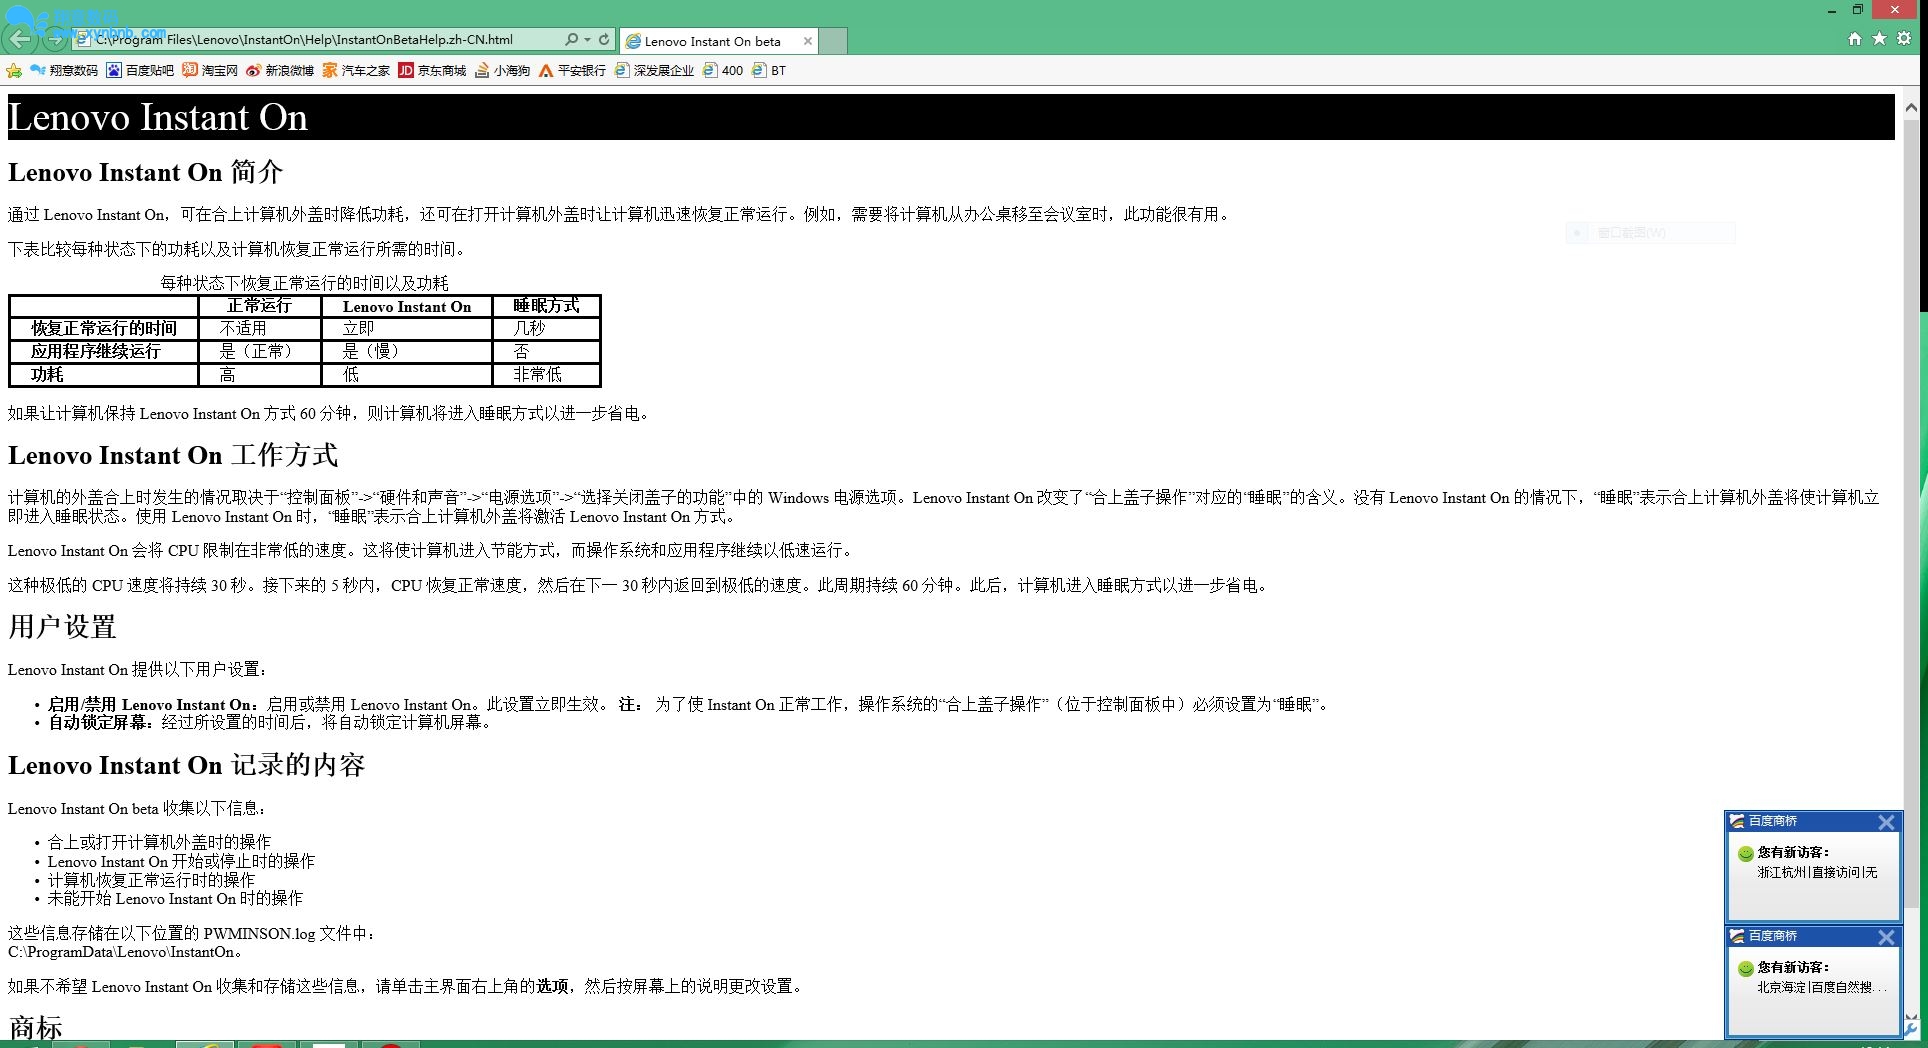Image resolution: width=1928 pixels, height=1048 pixels.
Task: Click the black Lenovo Instant On title banner
Action: pos(950,117)
